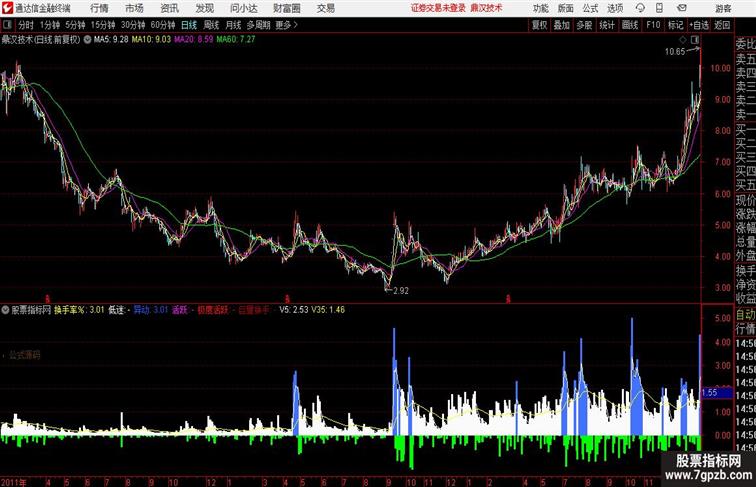
Task: Click the 换手率%: 3.01 indicator value
Action: (x=79, y=310)
